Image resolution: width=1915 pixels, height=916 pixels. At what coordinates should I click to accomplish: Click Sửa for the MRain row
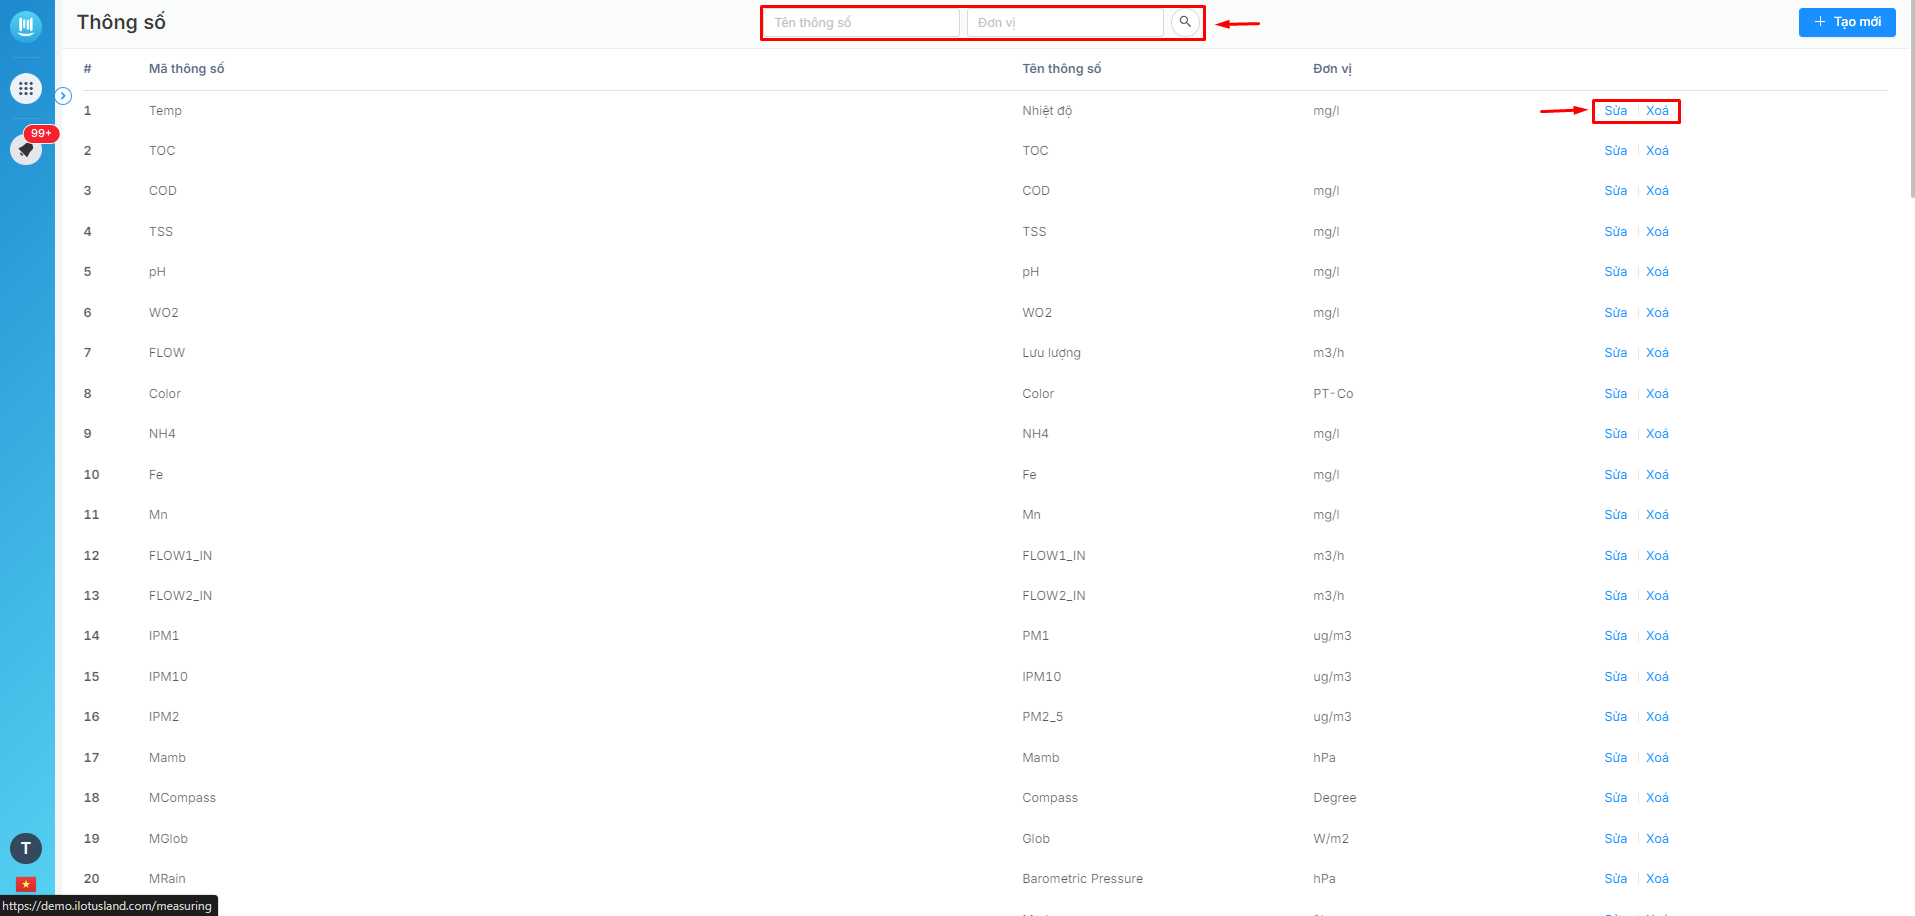point(1615,879)
